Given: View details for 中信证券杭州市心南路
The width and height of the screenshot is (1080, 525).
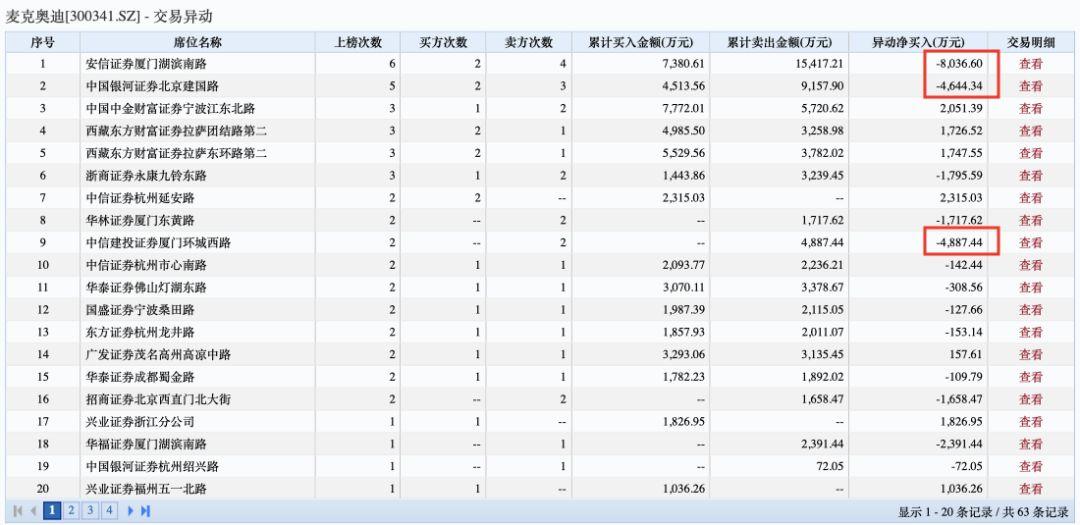Looking at the screenshot, I should point(1030,265).
